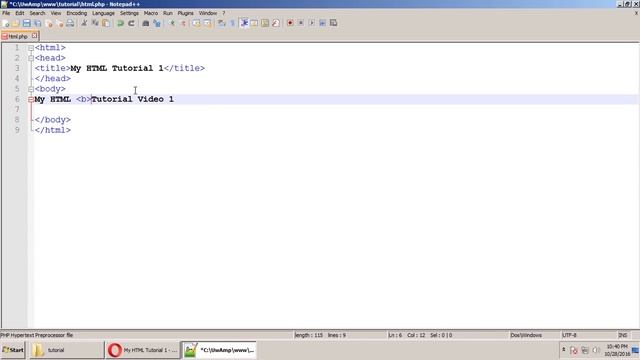Screen dimensions: 640x360
Task: Collapse the red fold marker on line 6
Action: pos(31,99)
